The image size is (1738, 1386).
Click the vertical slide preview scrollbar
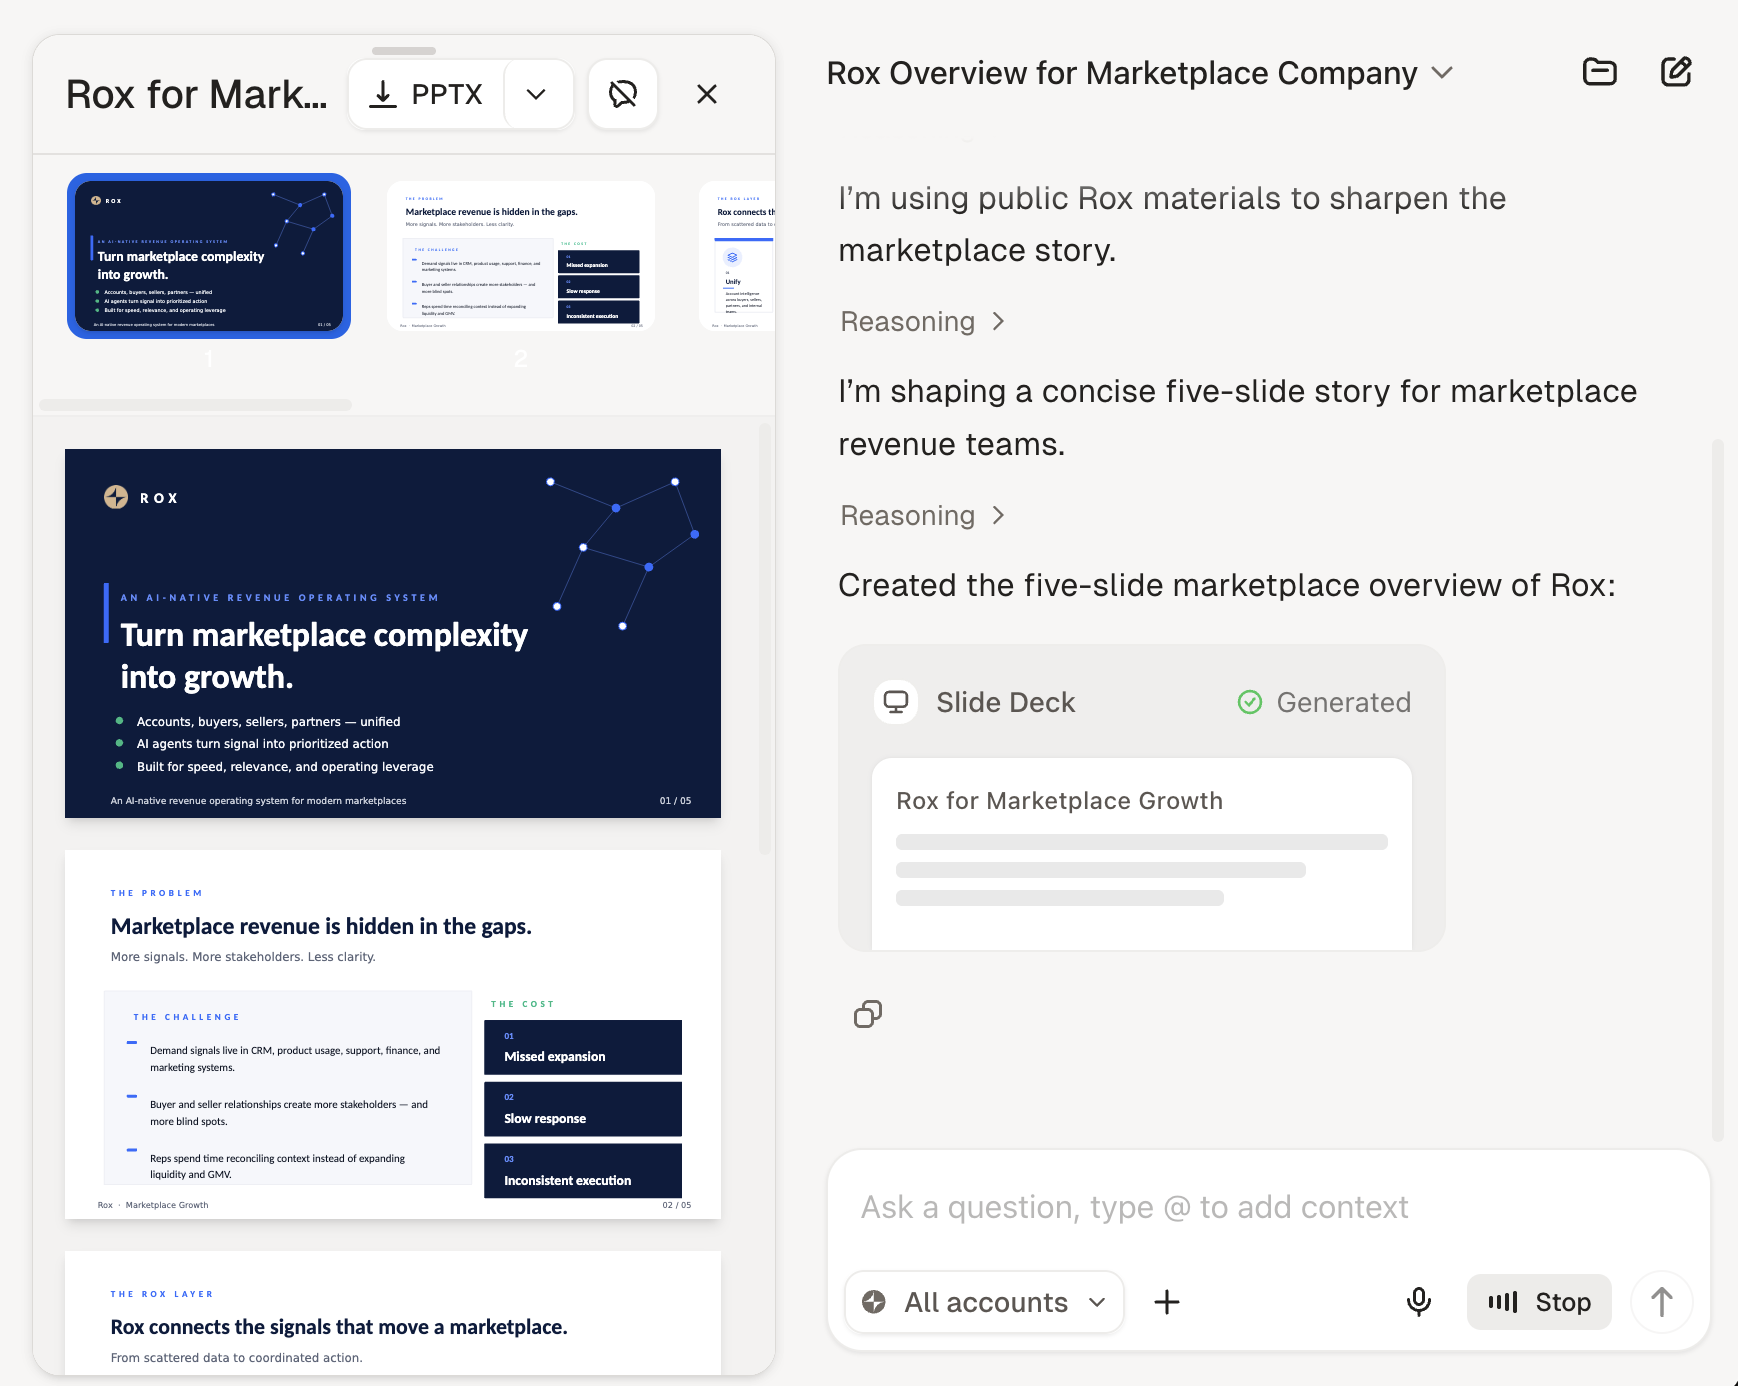coord(764,640)
